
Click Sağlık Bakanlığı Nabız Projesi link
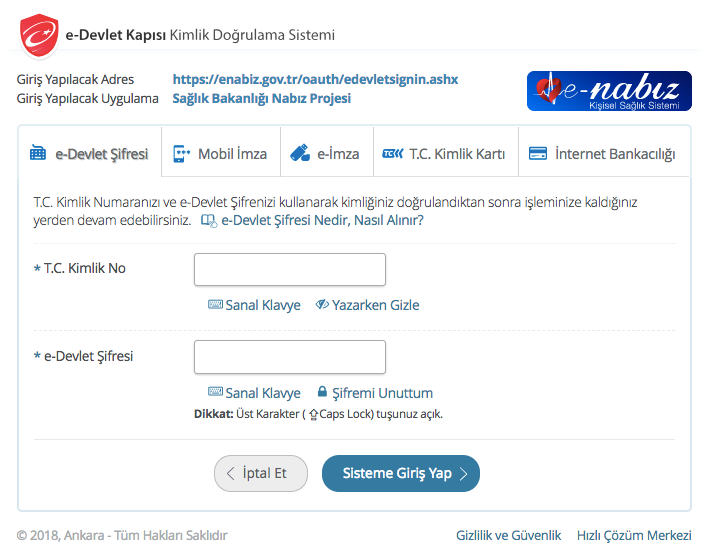click(261, 98)
